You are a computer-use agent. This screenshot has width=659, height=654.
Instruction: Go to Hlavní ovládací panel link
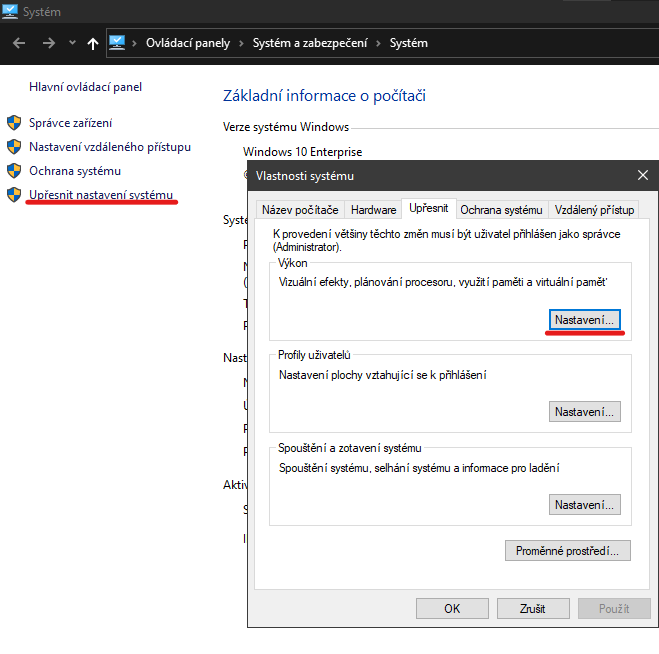coord(85,87)
